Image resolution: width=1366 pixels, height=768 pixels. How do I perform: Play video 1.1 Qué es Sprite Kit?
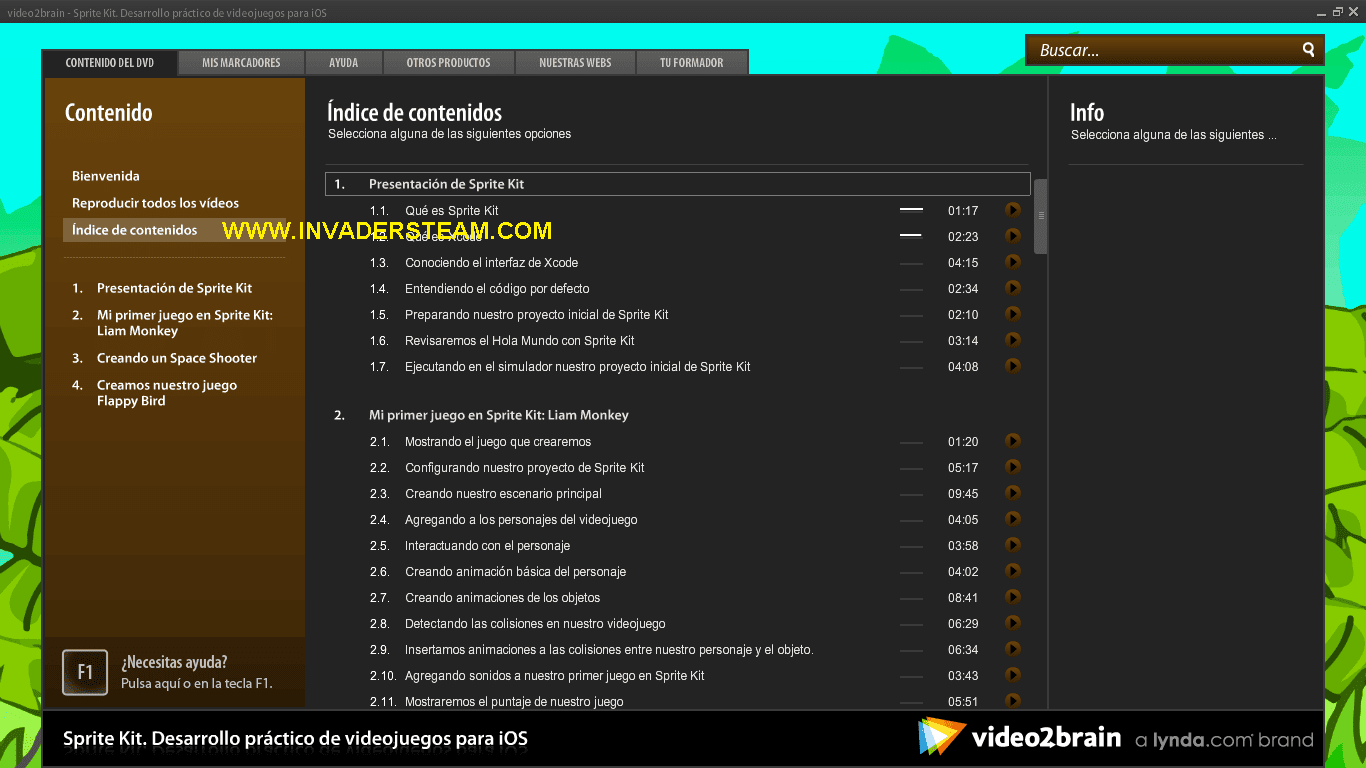1013,210
